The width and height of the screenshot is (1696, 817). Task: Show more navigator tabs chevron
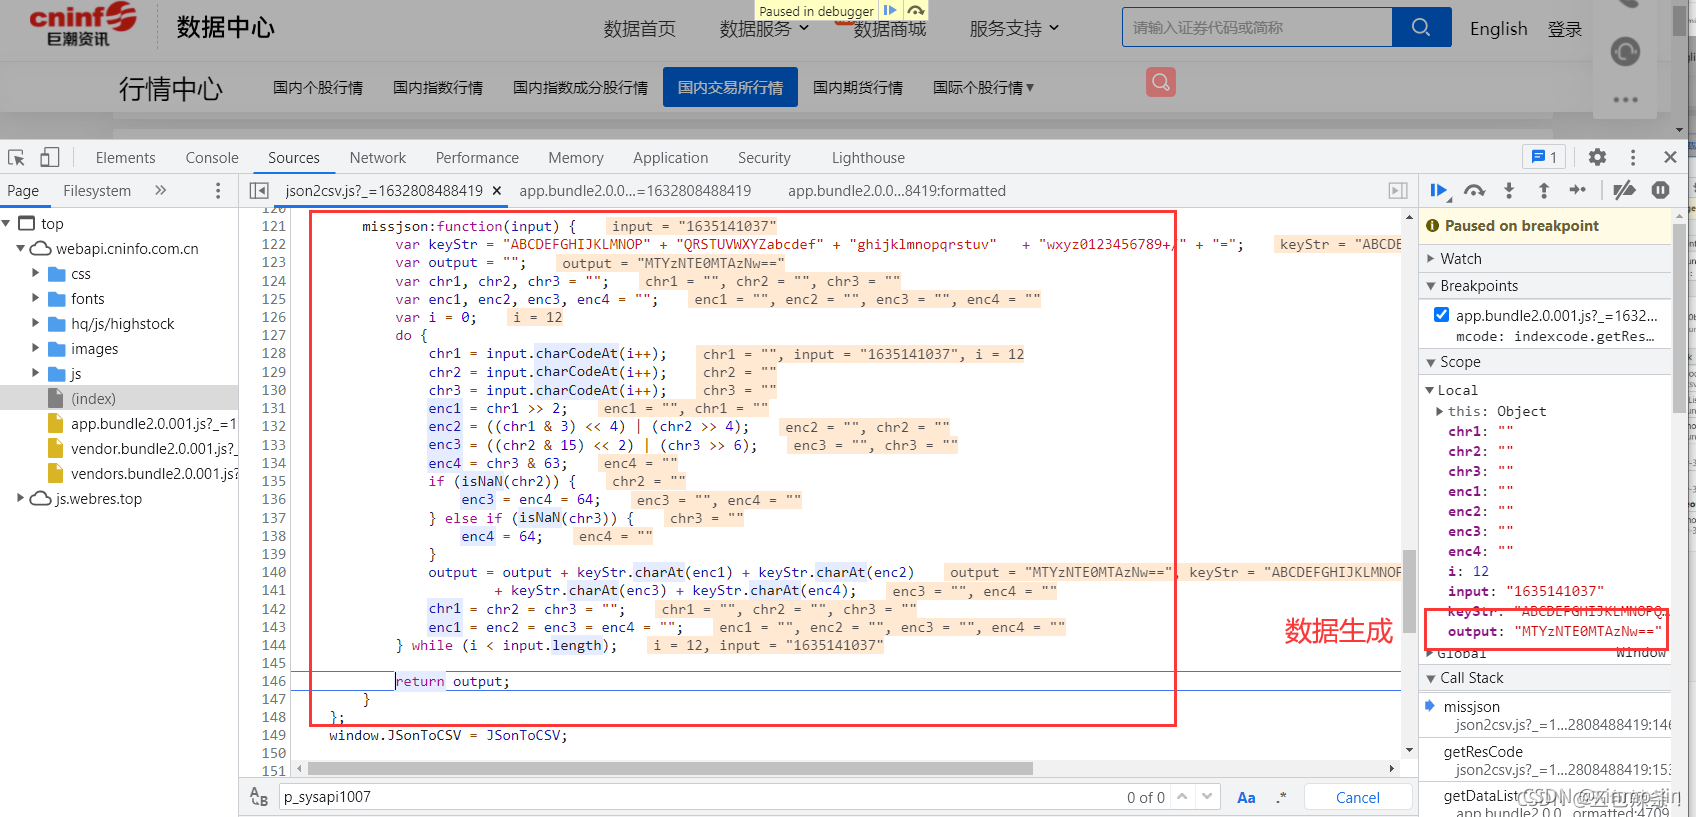pos(160,190)
